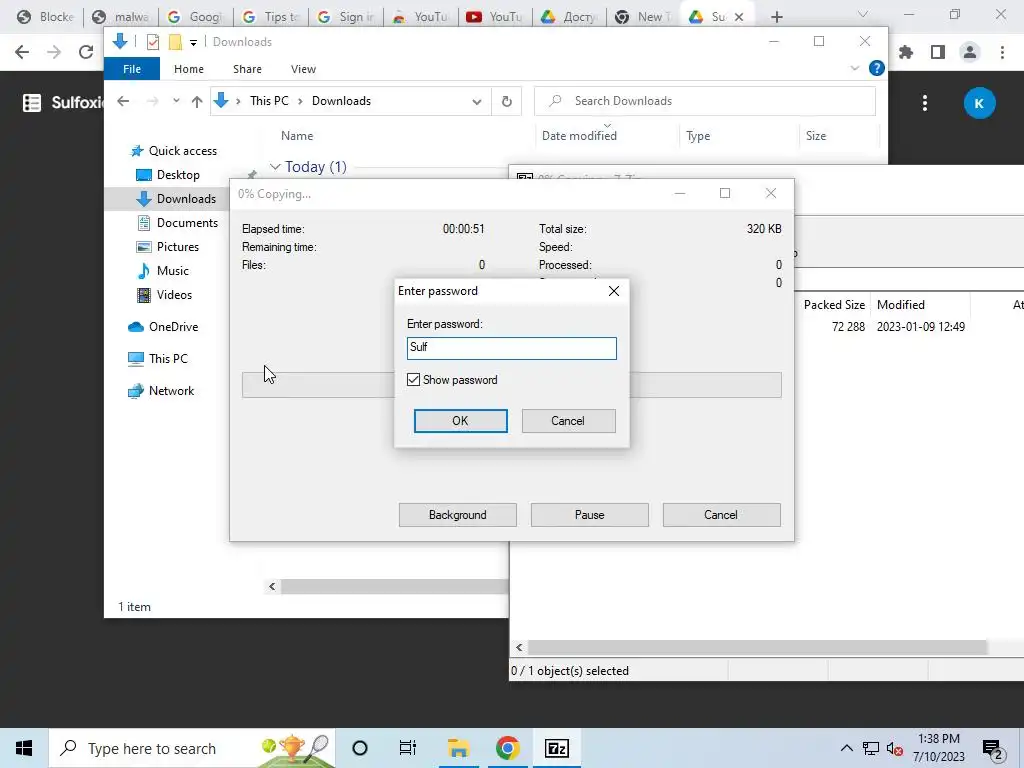Image resolution: width=1024 pixels, height=768 pixels.
Task: Select Quick access in navigation pane
Action: tap(183, 151)
